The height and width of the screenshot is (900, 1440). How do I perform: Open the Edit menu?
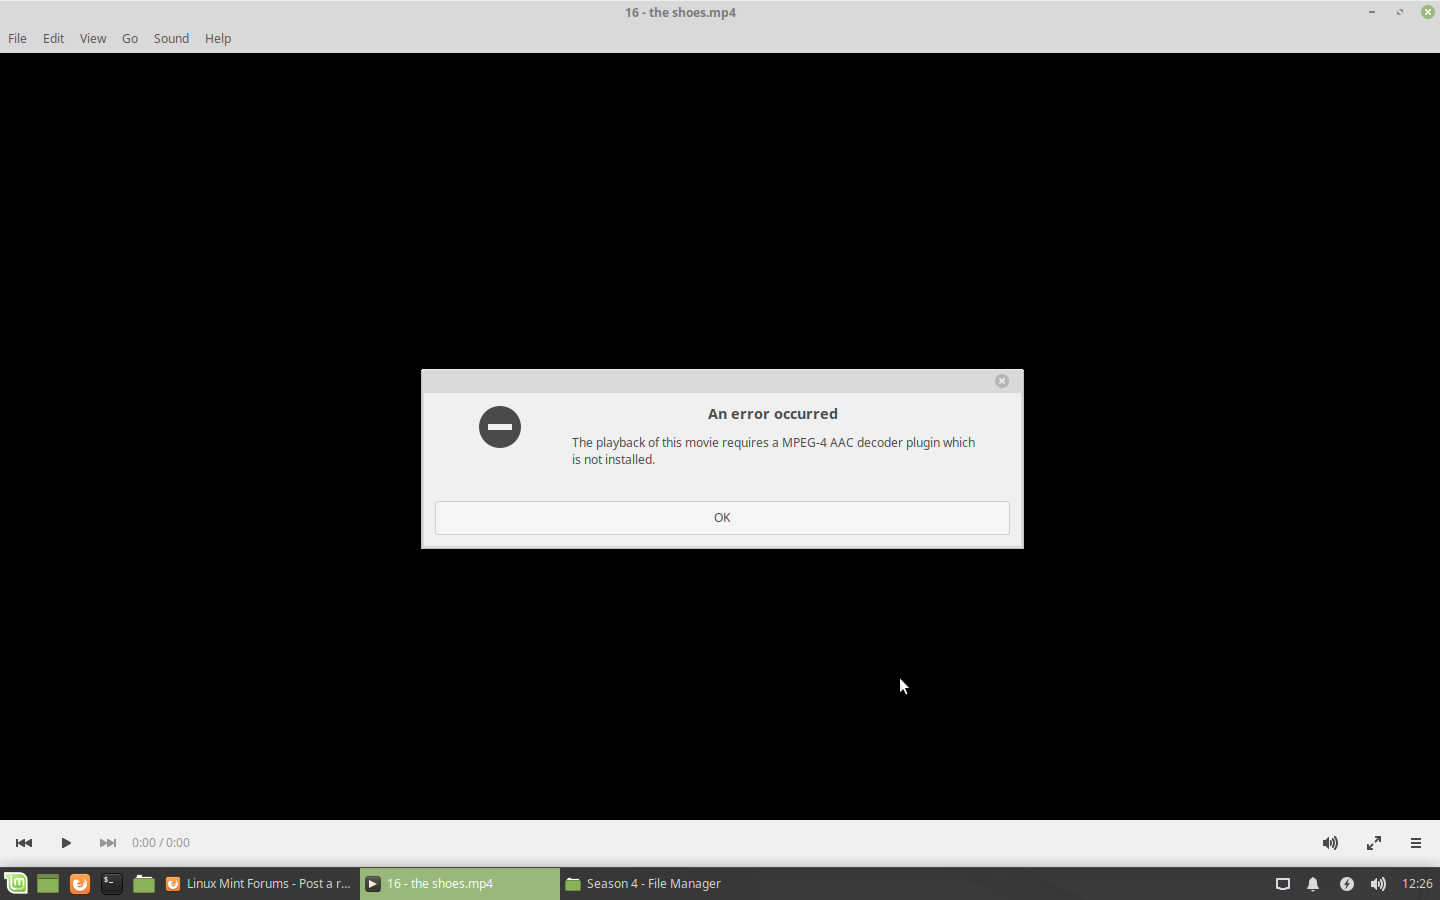53,38
